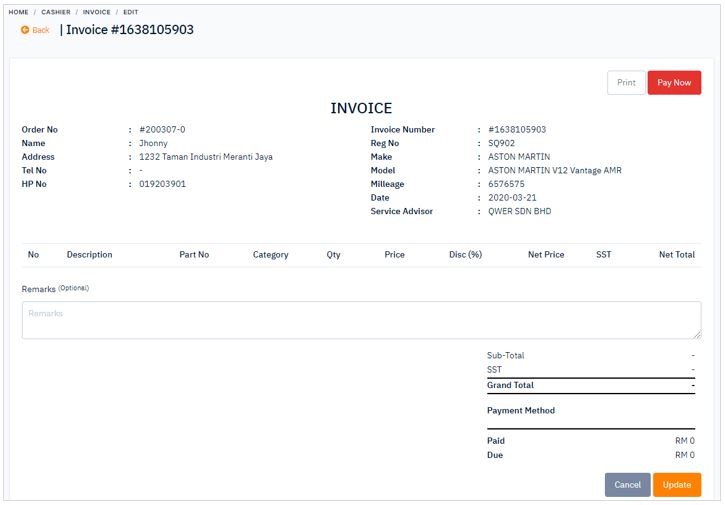Image resolution: width=725 pixels, height=505 pixels.
Task: Click the Description column header
Action: pyautogui.click(x=89, y=254)
